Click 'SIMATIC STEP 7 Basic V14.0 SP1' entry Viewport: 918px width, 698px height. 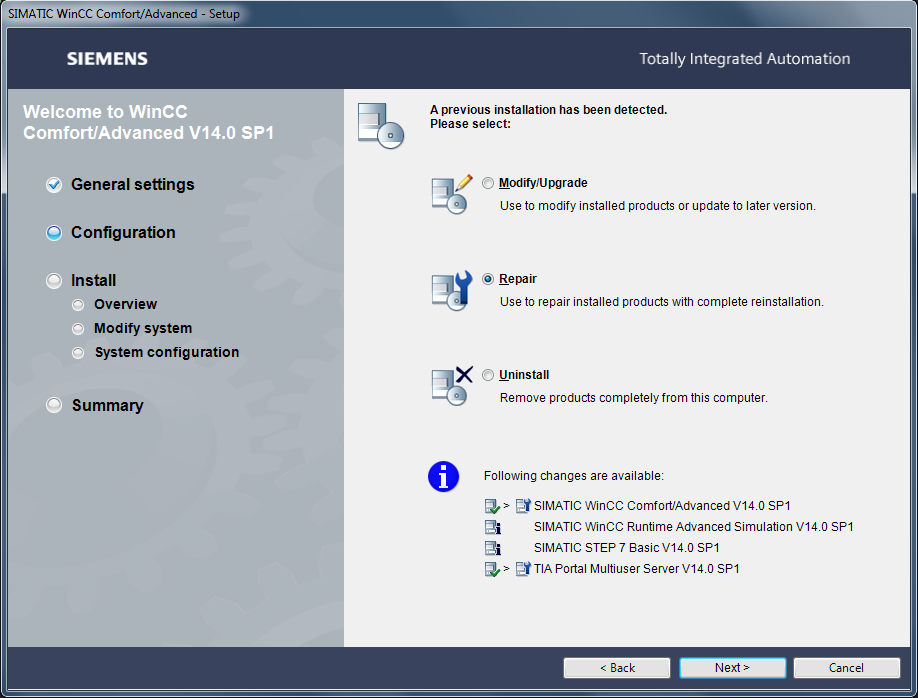[626, 548]
